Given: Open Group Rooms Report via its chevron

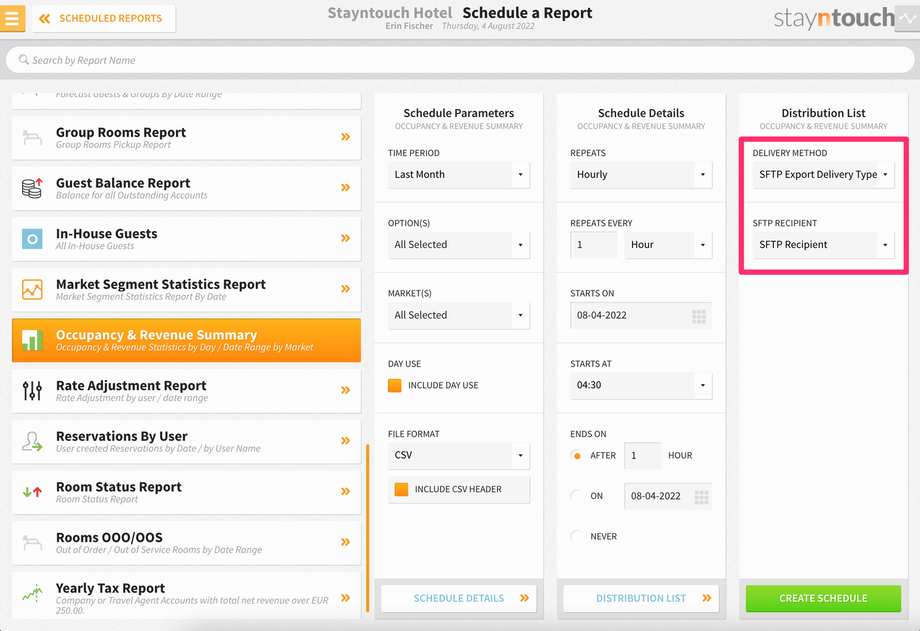Looking at the screenshot, I should [x=346, y=137].
